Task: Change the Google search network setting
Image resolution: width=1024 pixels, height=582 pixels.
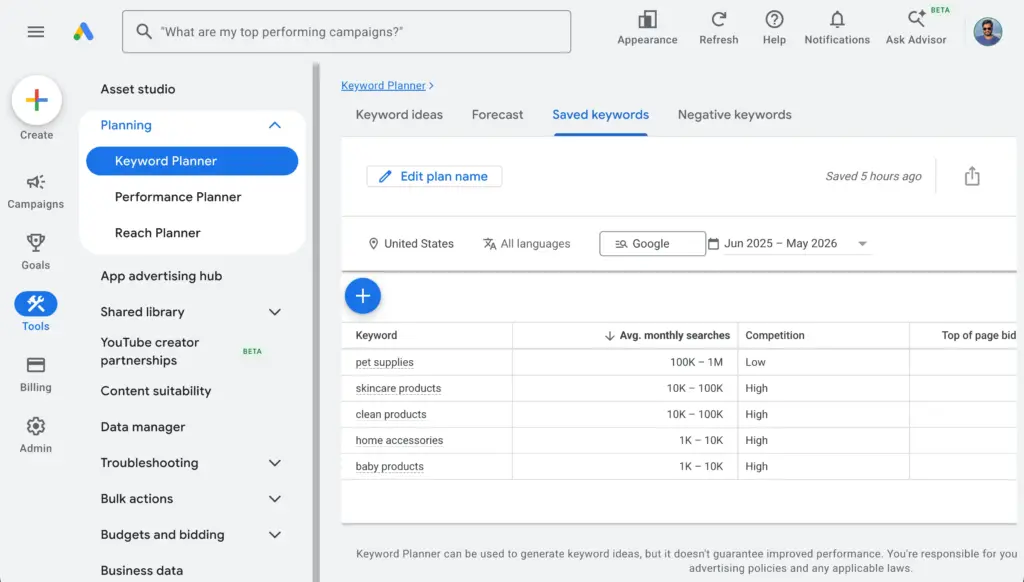Action: coord(652,244)
